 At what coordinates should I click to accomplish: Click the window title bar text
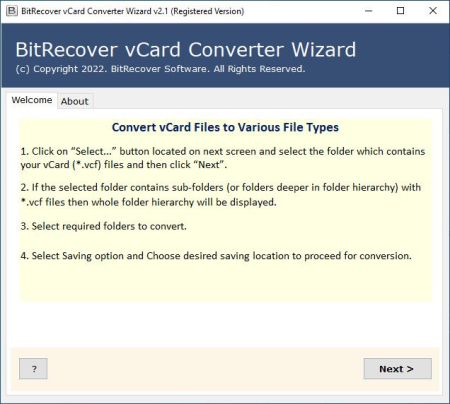(133, 11)
